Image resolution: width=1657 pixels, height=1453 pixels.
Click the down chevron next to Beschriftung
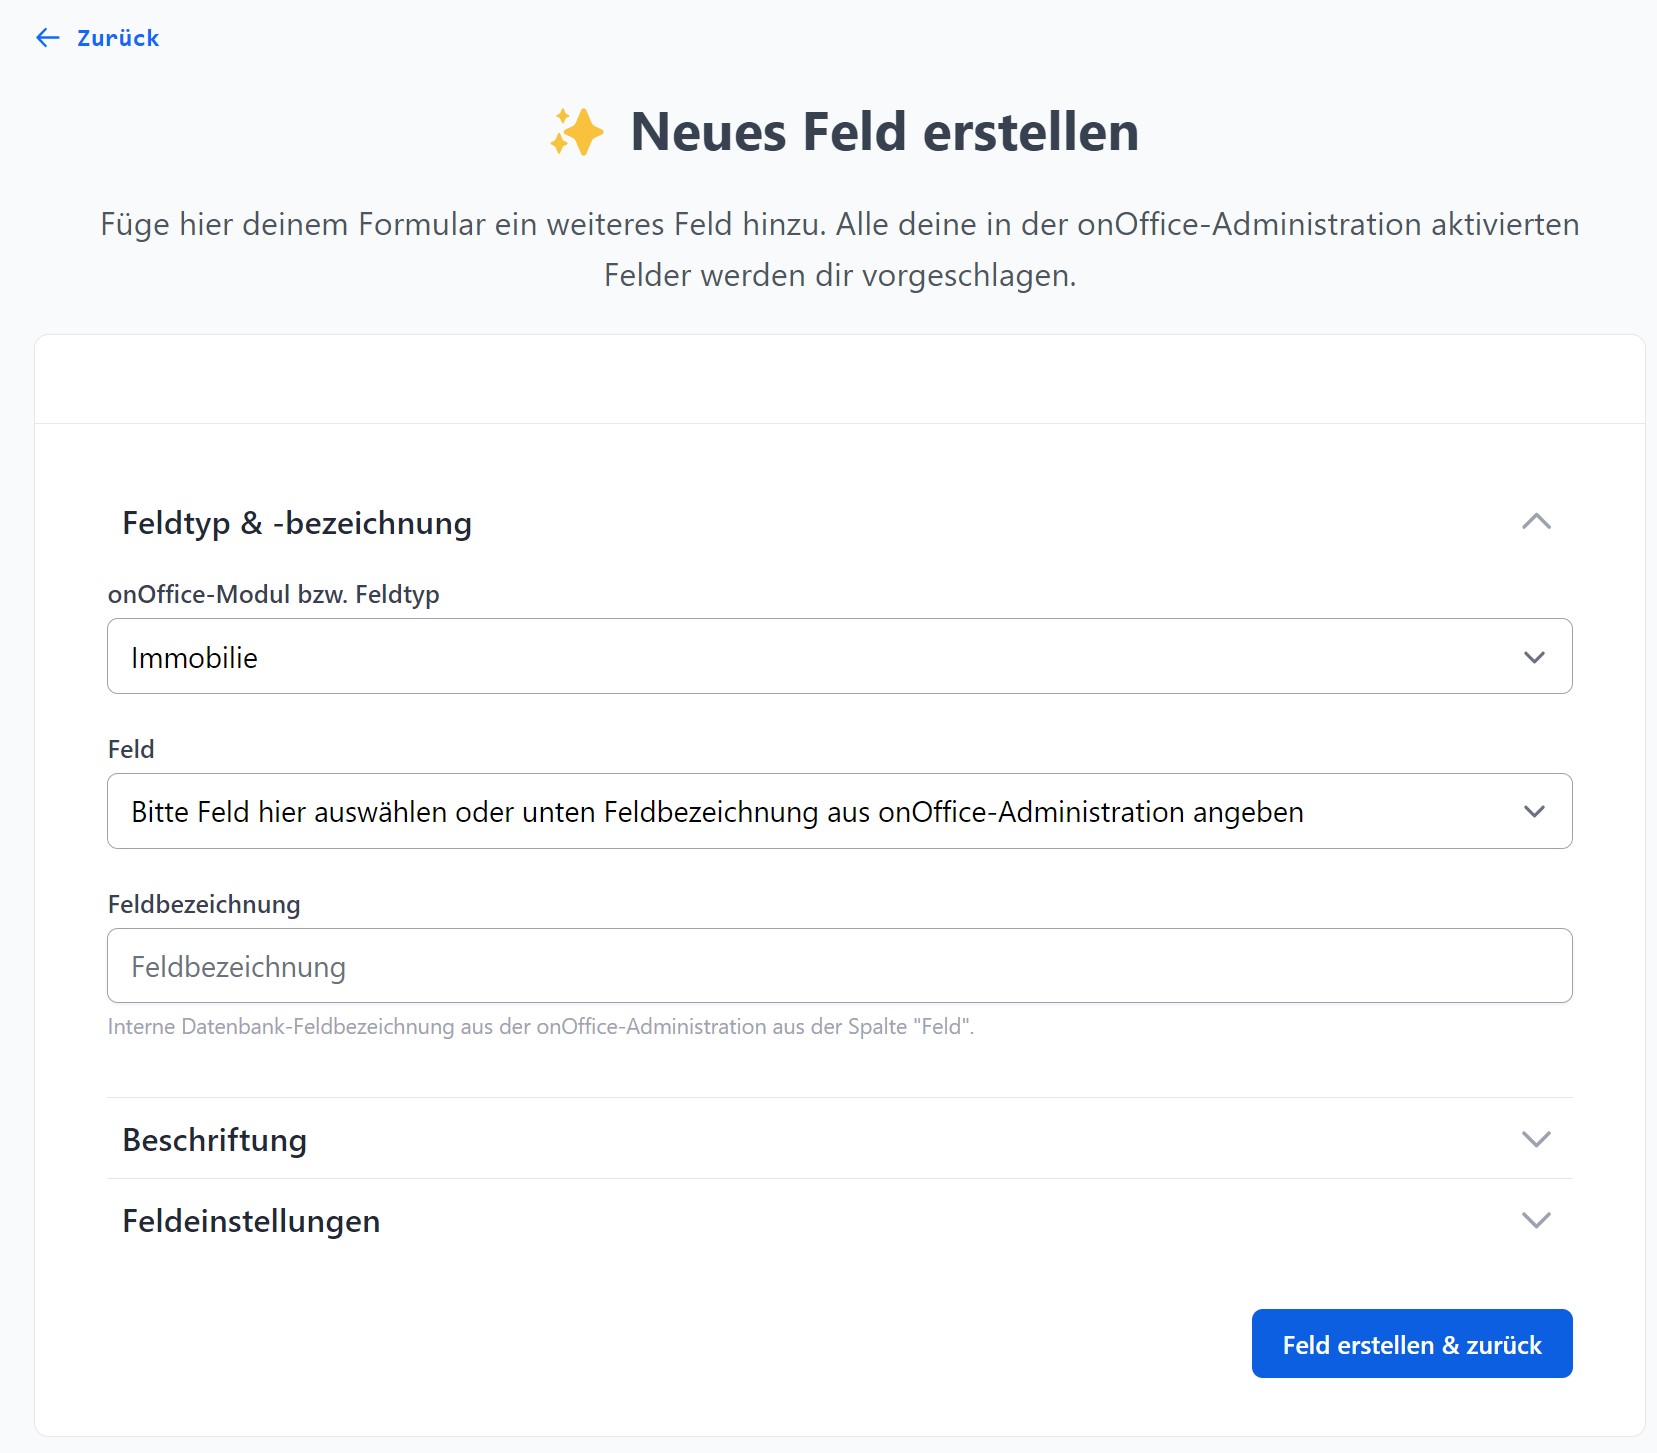coord(1535,1139)
